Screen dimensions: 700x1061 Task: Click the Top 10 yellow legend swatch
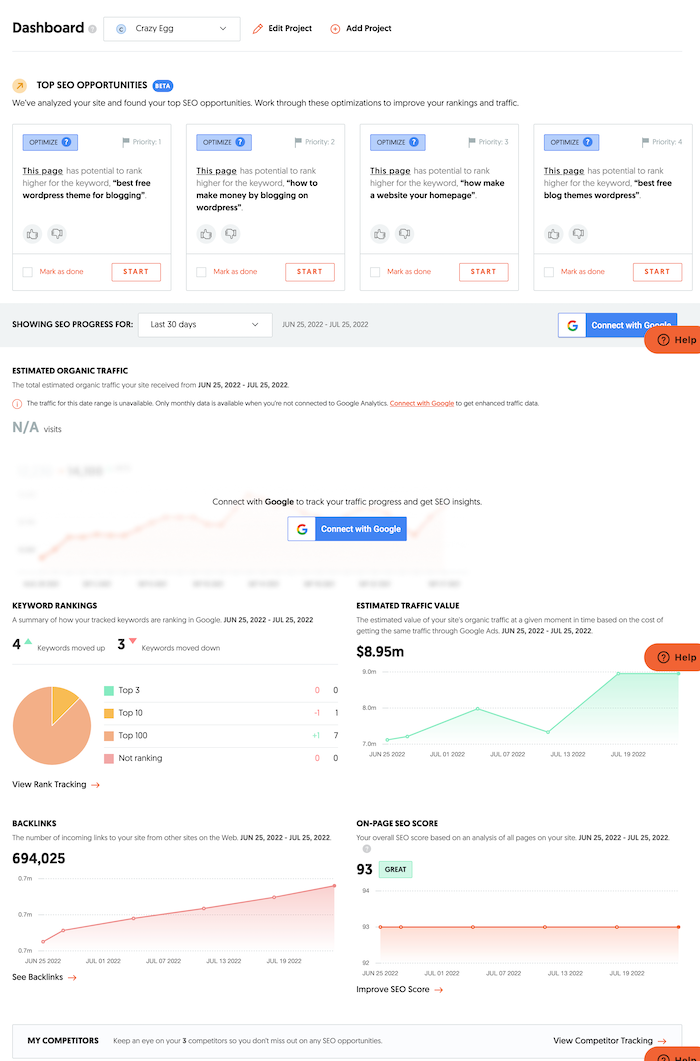[x=108, y=713]
